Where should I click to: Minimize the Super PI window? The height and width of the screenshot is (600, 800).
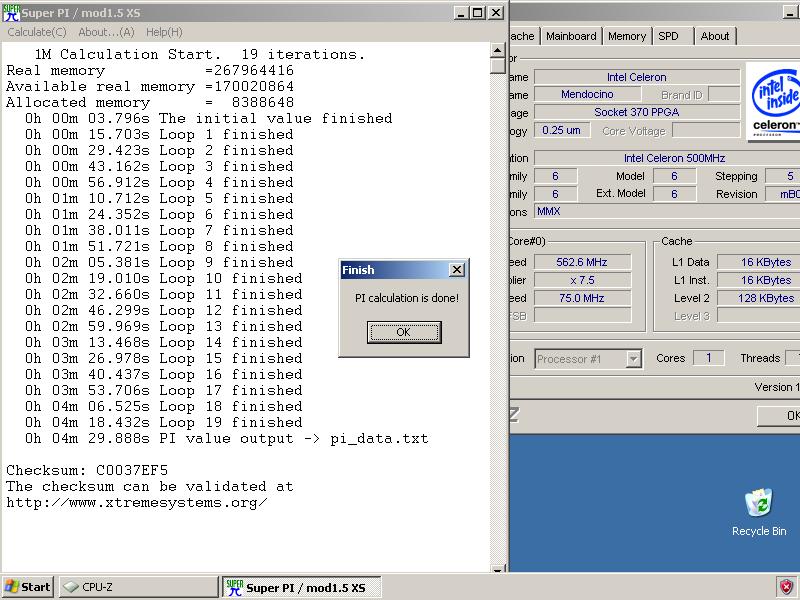point(461,13)
